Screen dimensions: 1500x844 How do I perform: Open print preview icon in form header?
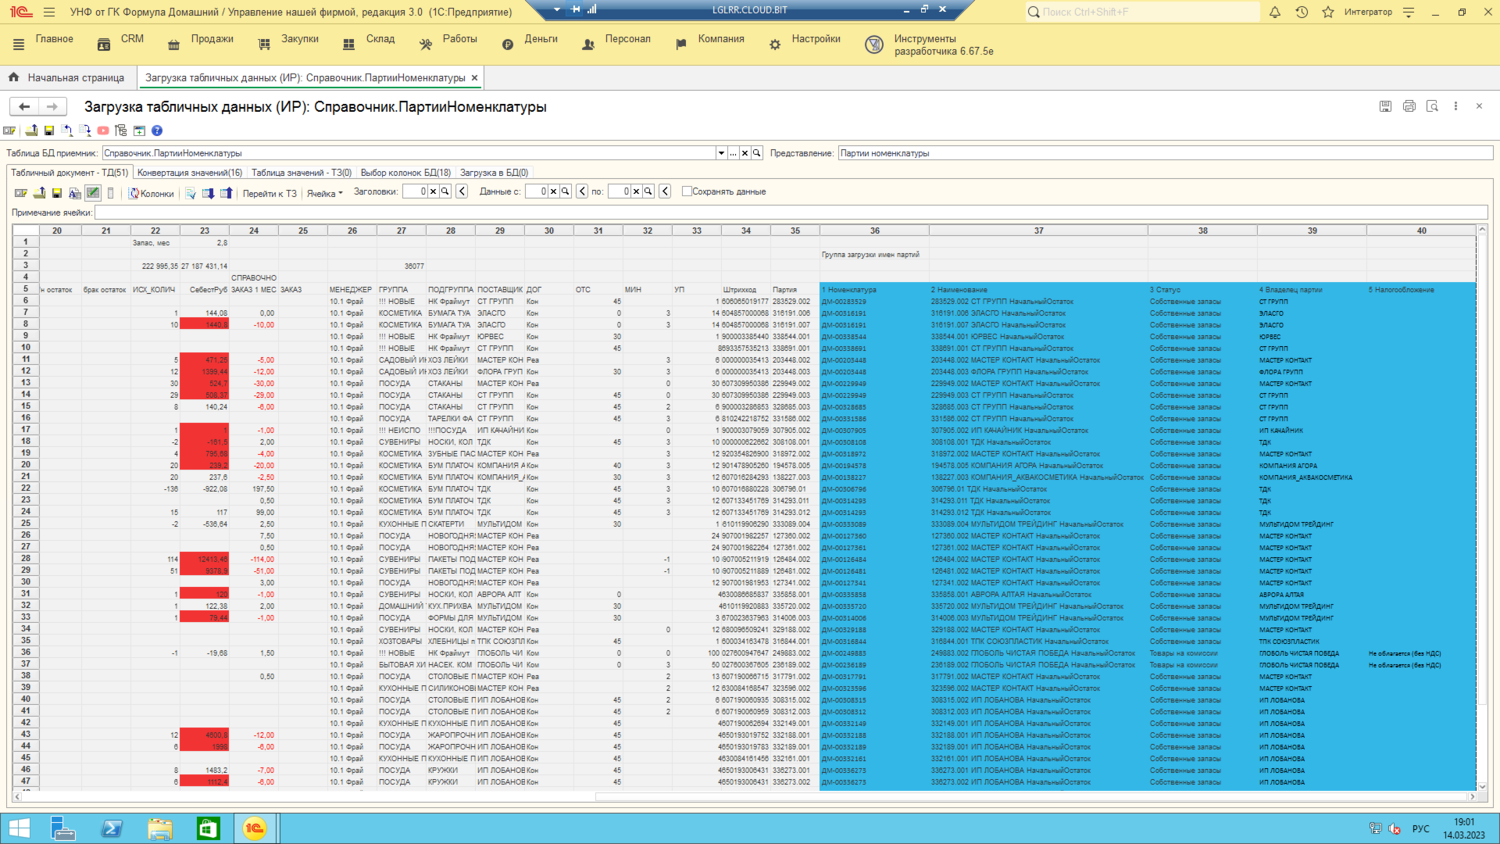tap(1432, 106)
